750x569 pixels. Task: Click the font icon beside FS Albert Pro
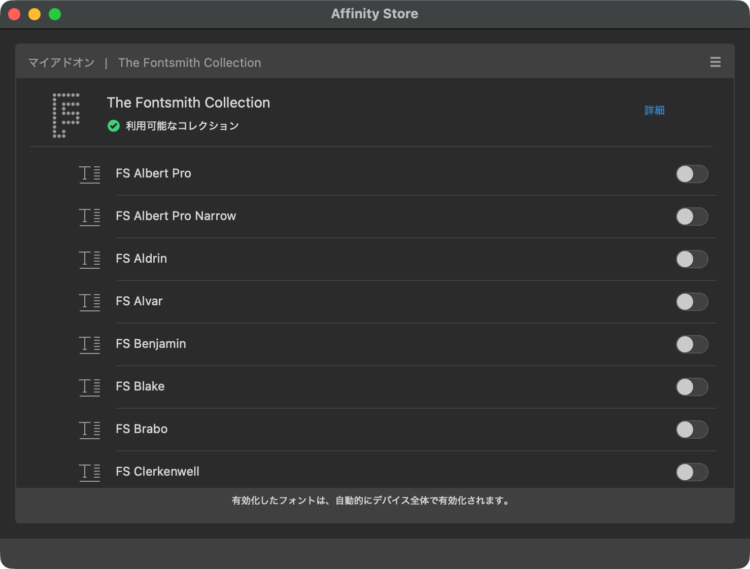click(x=90, y=174)
